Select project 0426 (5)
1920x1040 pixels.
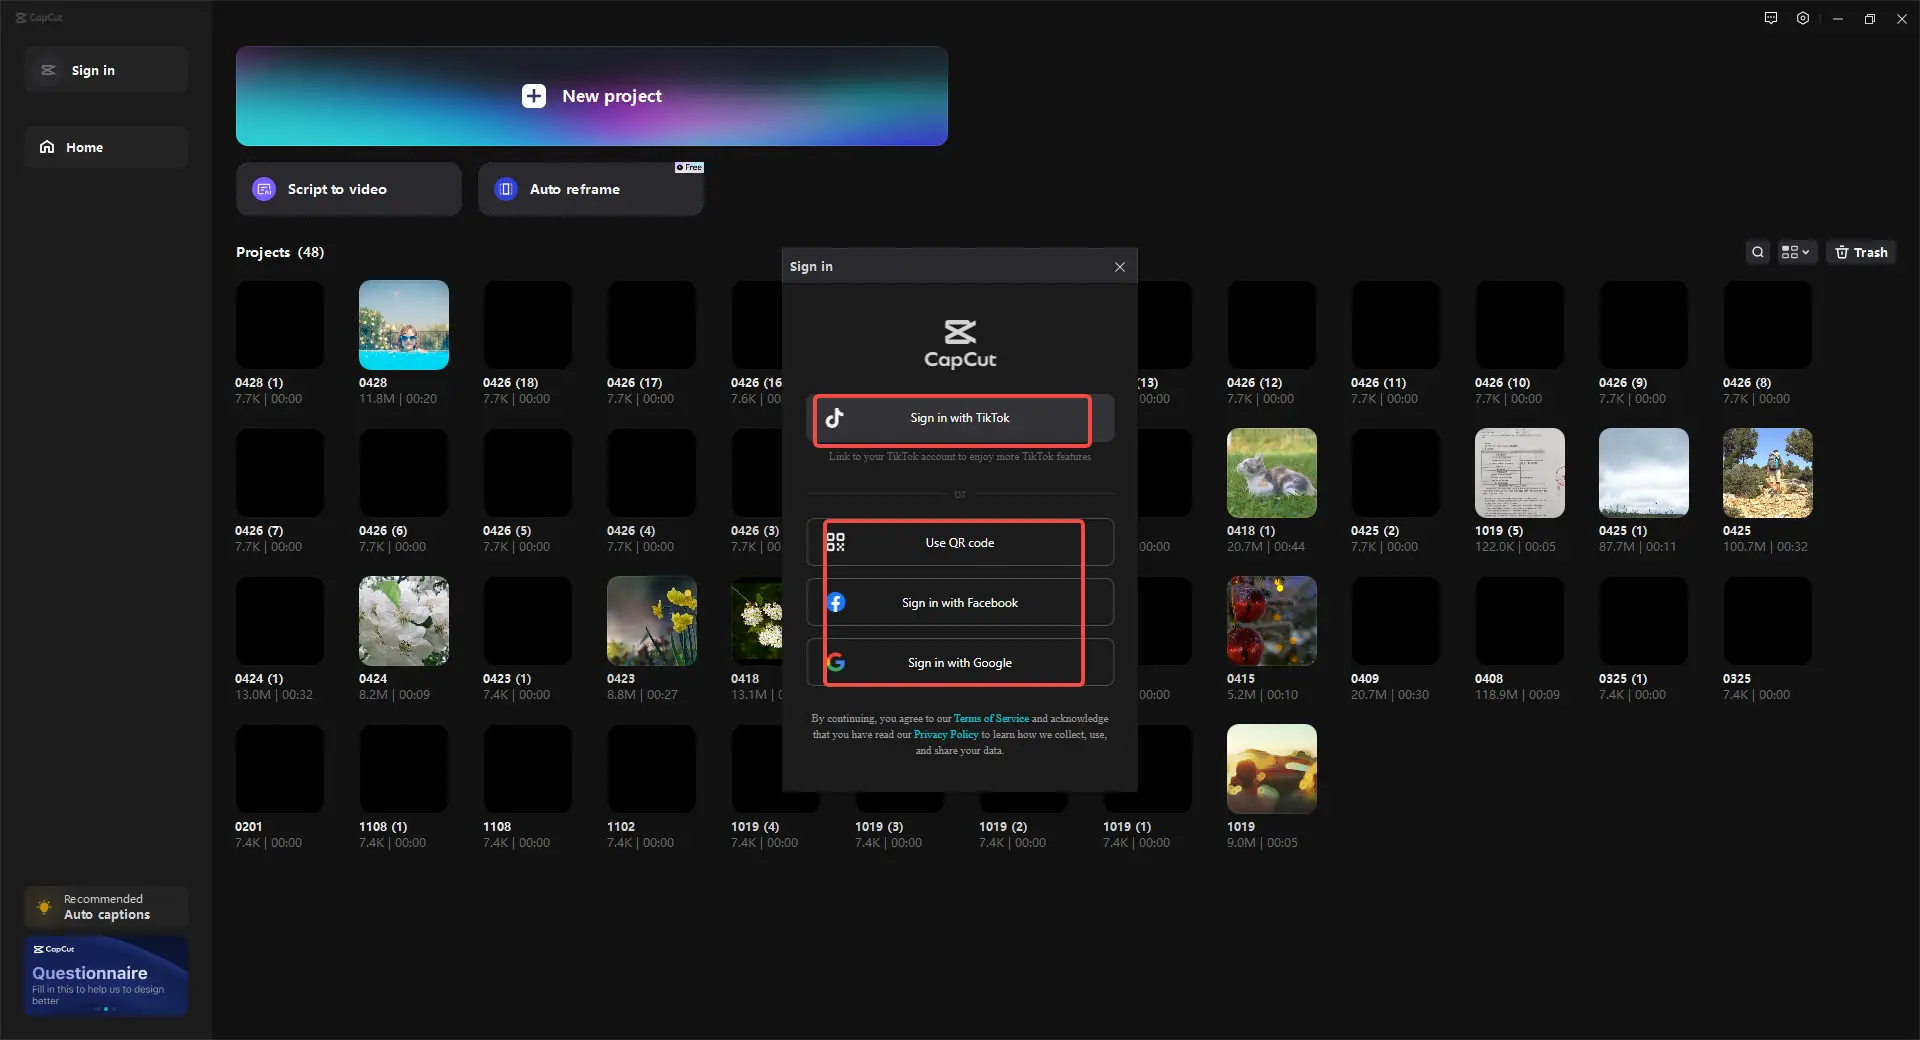(528, 473)
